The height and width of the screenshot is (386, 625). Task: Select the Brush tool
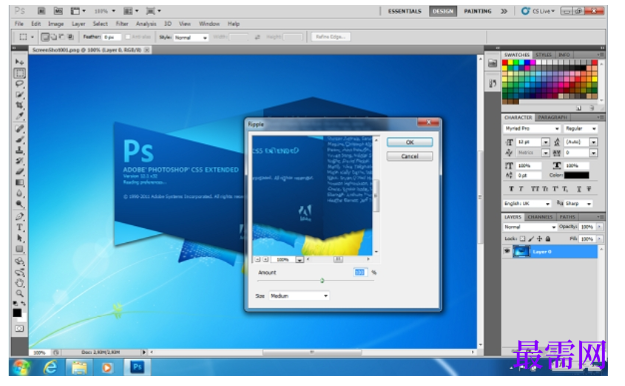[19, 139]
